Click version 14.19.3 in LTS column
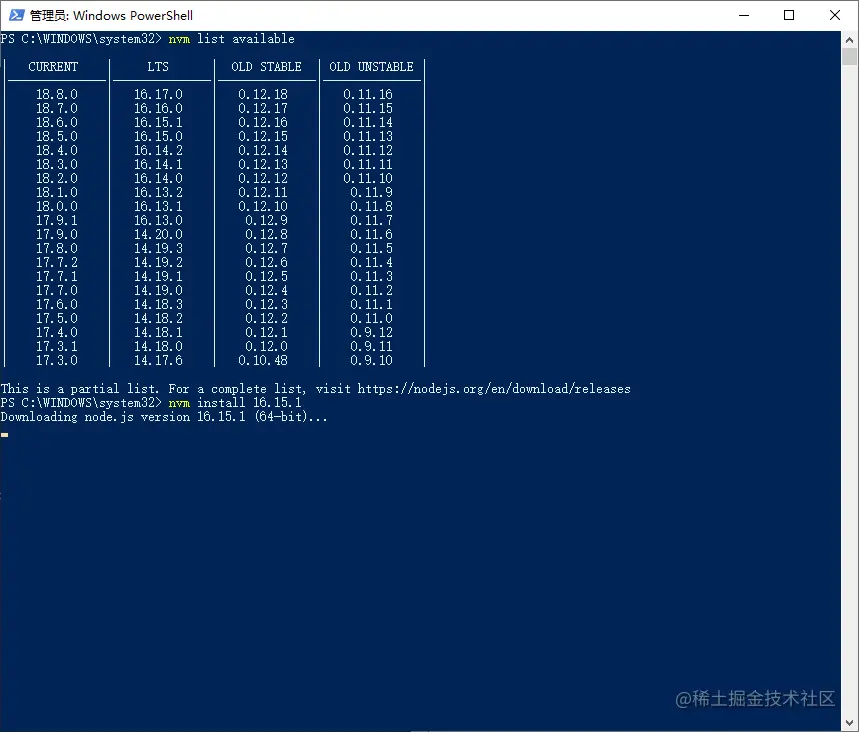The image size is (859, 732). tap(158, 248)
